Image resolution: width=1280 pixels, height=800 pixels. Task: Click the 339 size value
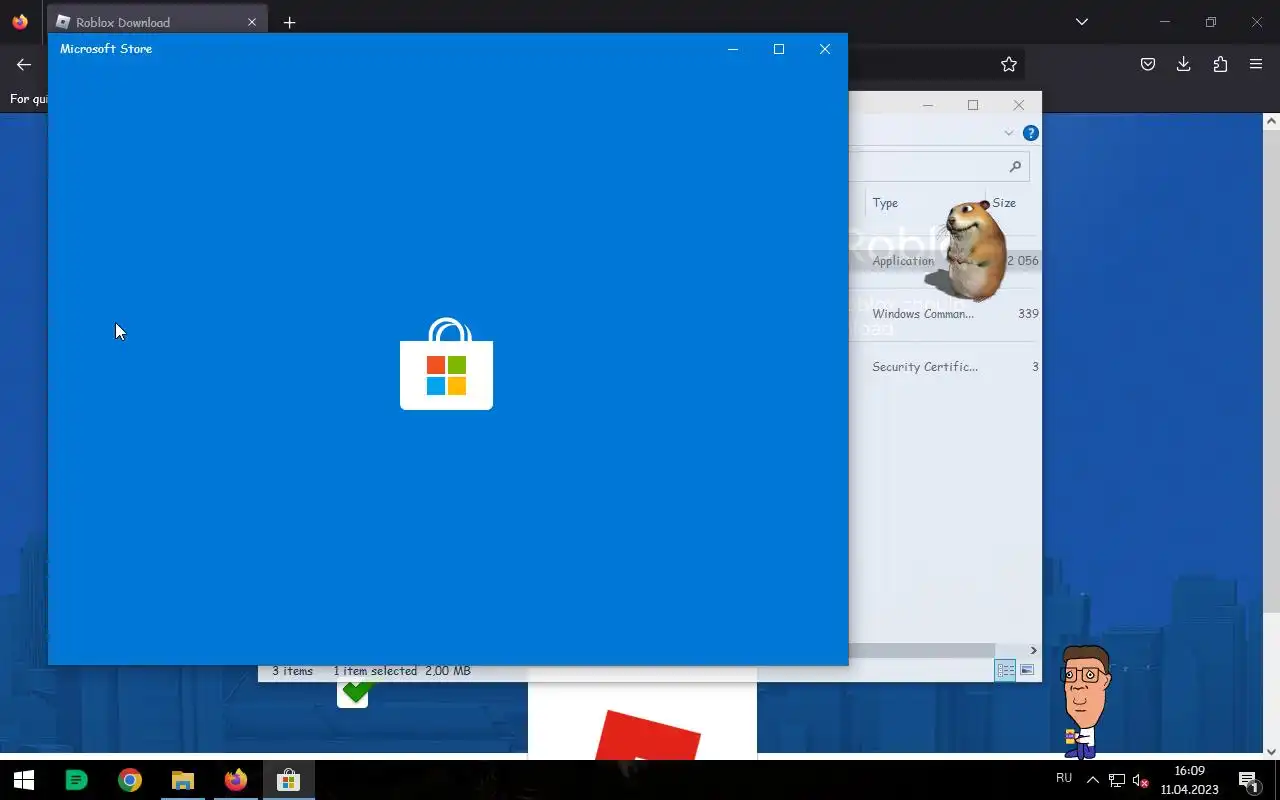pos(1028,314)
